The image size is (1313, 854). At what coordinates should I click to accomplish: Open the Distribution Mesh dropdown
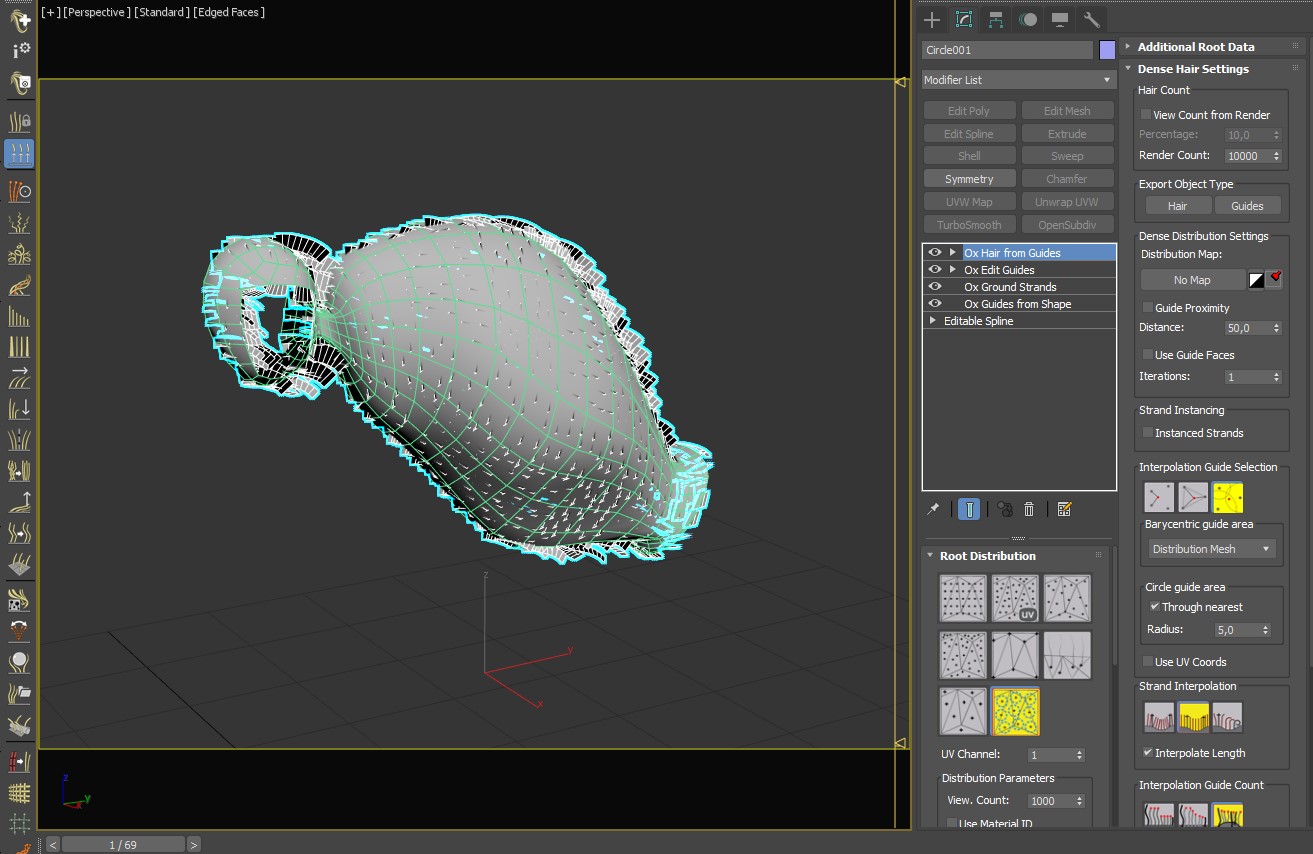[x=1210, y=549]
